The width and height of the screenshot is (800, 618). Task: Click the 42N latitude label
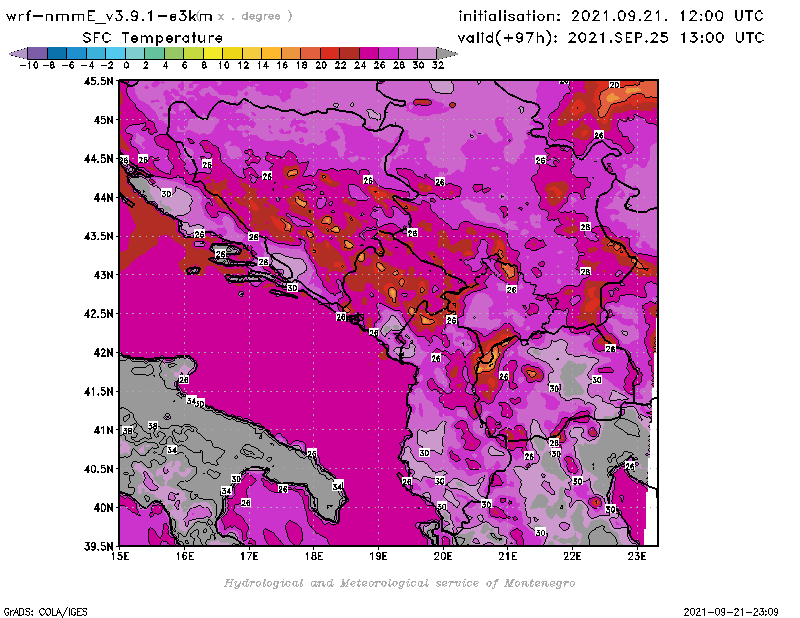pyautogui.click(x=104, y=352)
